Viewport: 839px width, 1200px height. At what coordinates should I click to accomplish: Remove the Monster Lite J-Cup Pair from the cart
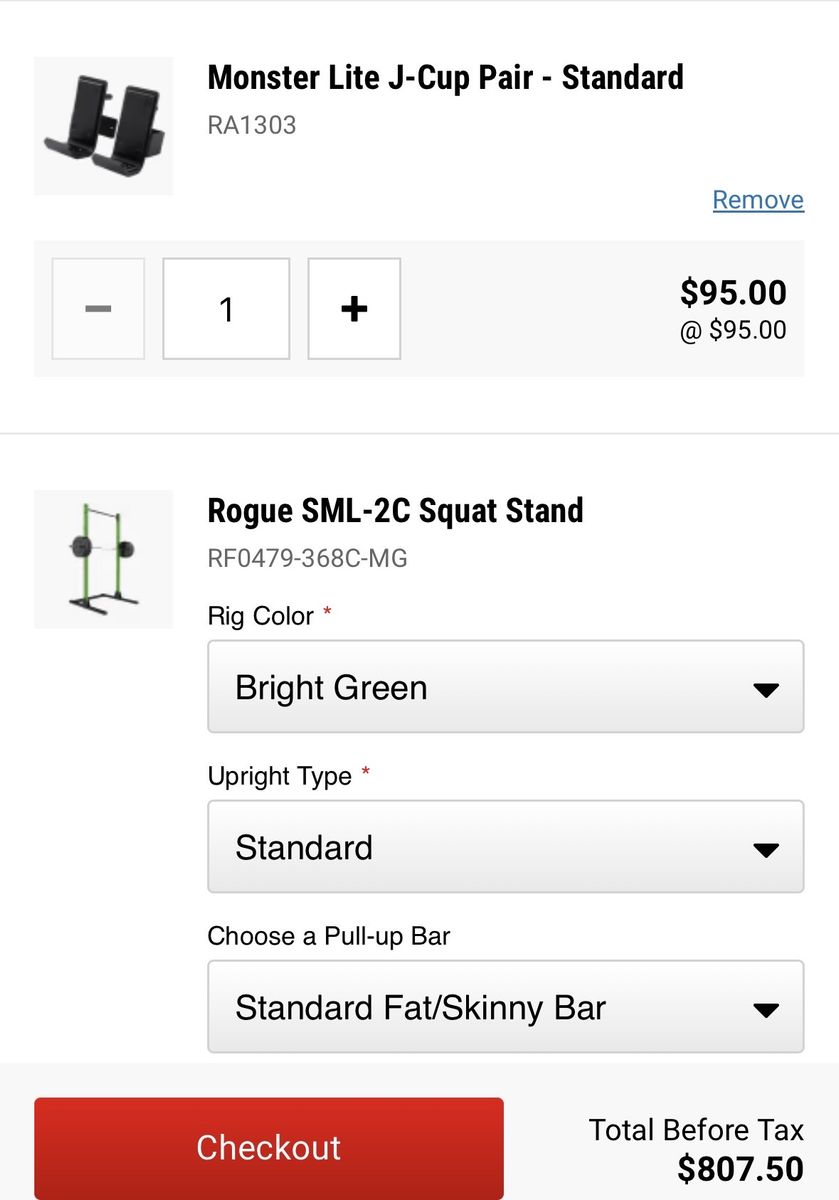[758, 200]
